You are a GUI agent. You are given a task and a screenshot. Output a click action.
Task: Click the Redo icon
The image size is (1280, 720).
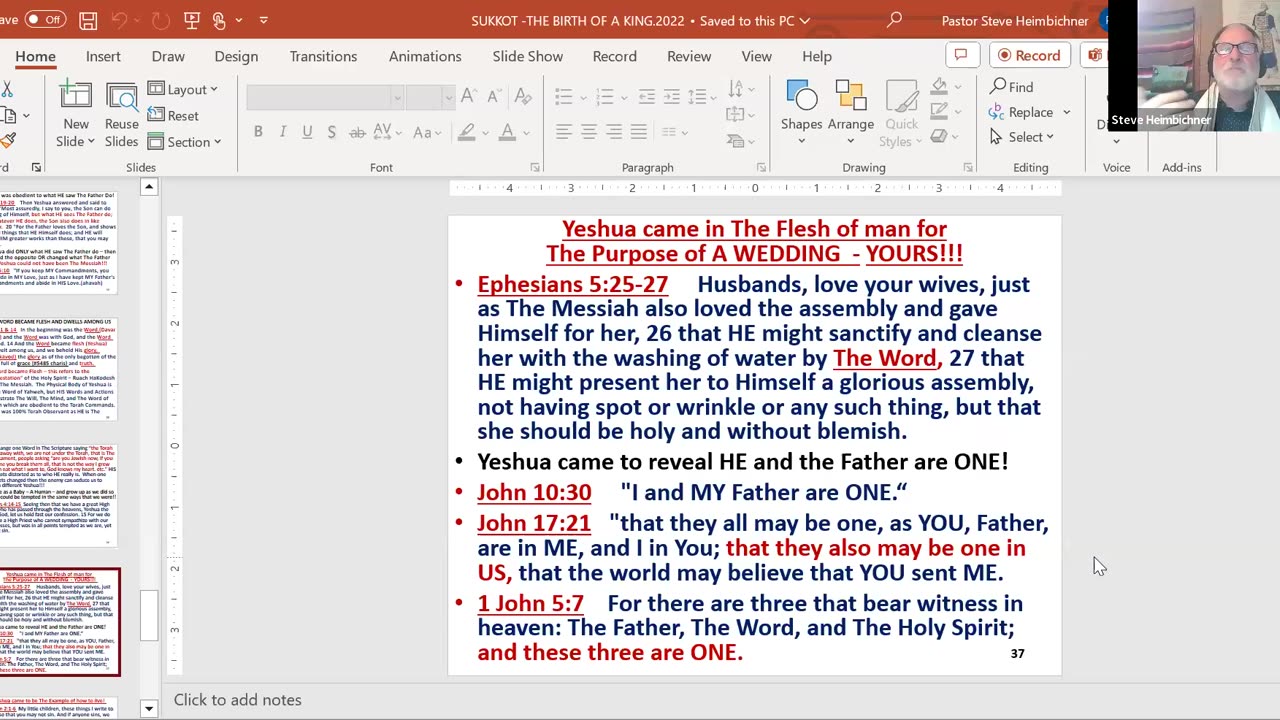tap(161, 20)
